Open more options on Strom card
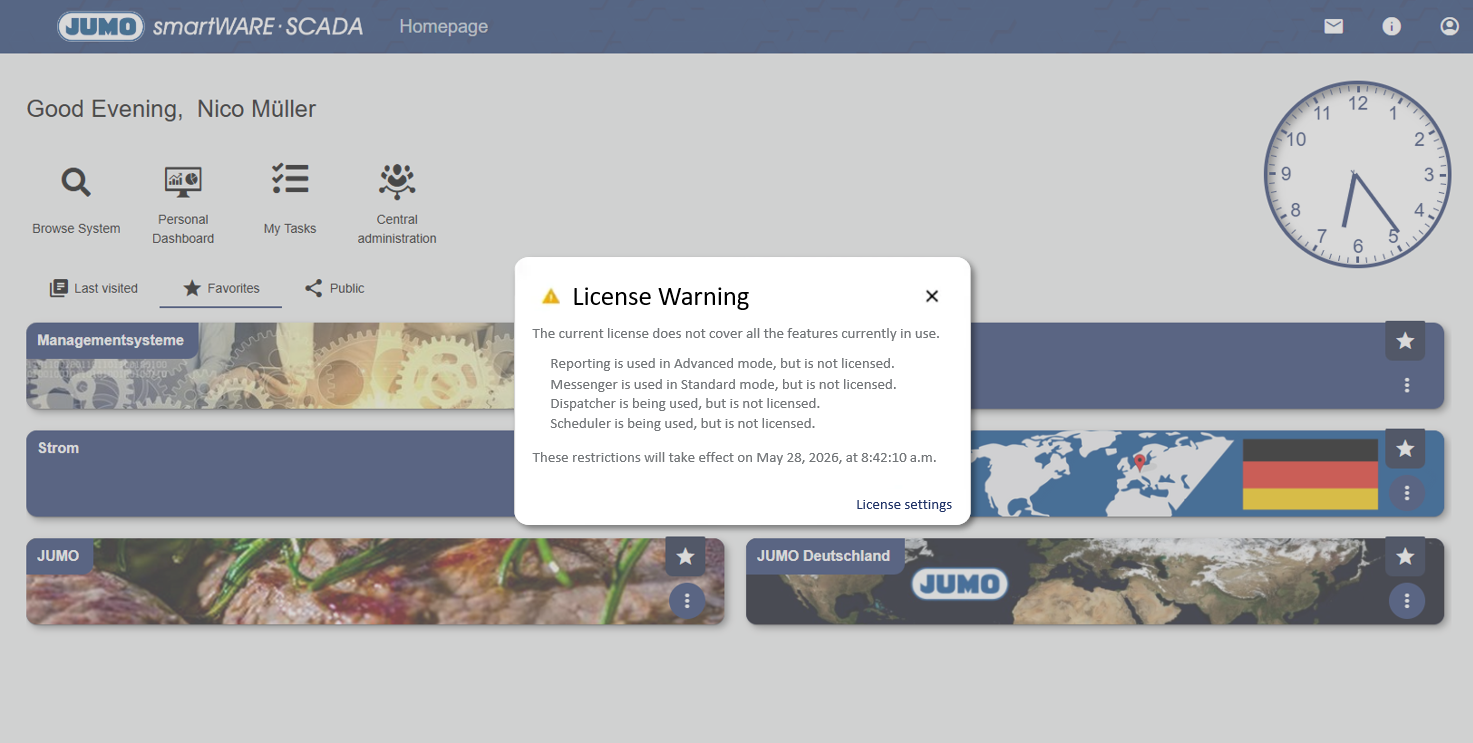Image resolution: width=1473 pixels, height=743 pixels. [1407, 493]
